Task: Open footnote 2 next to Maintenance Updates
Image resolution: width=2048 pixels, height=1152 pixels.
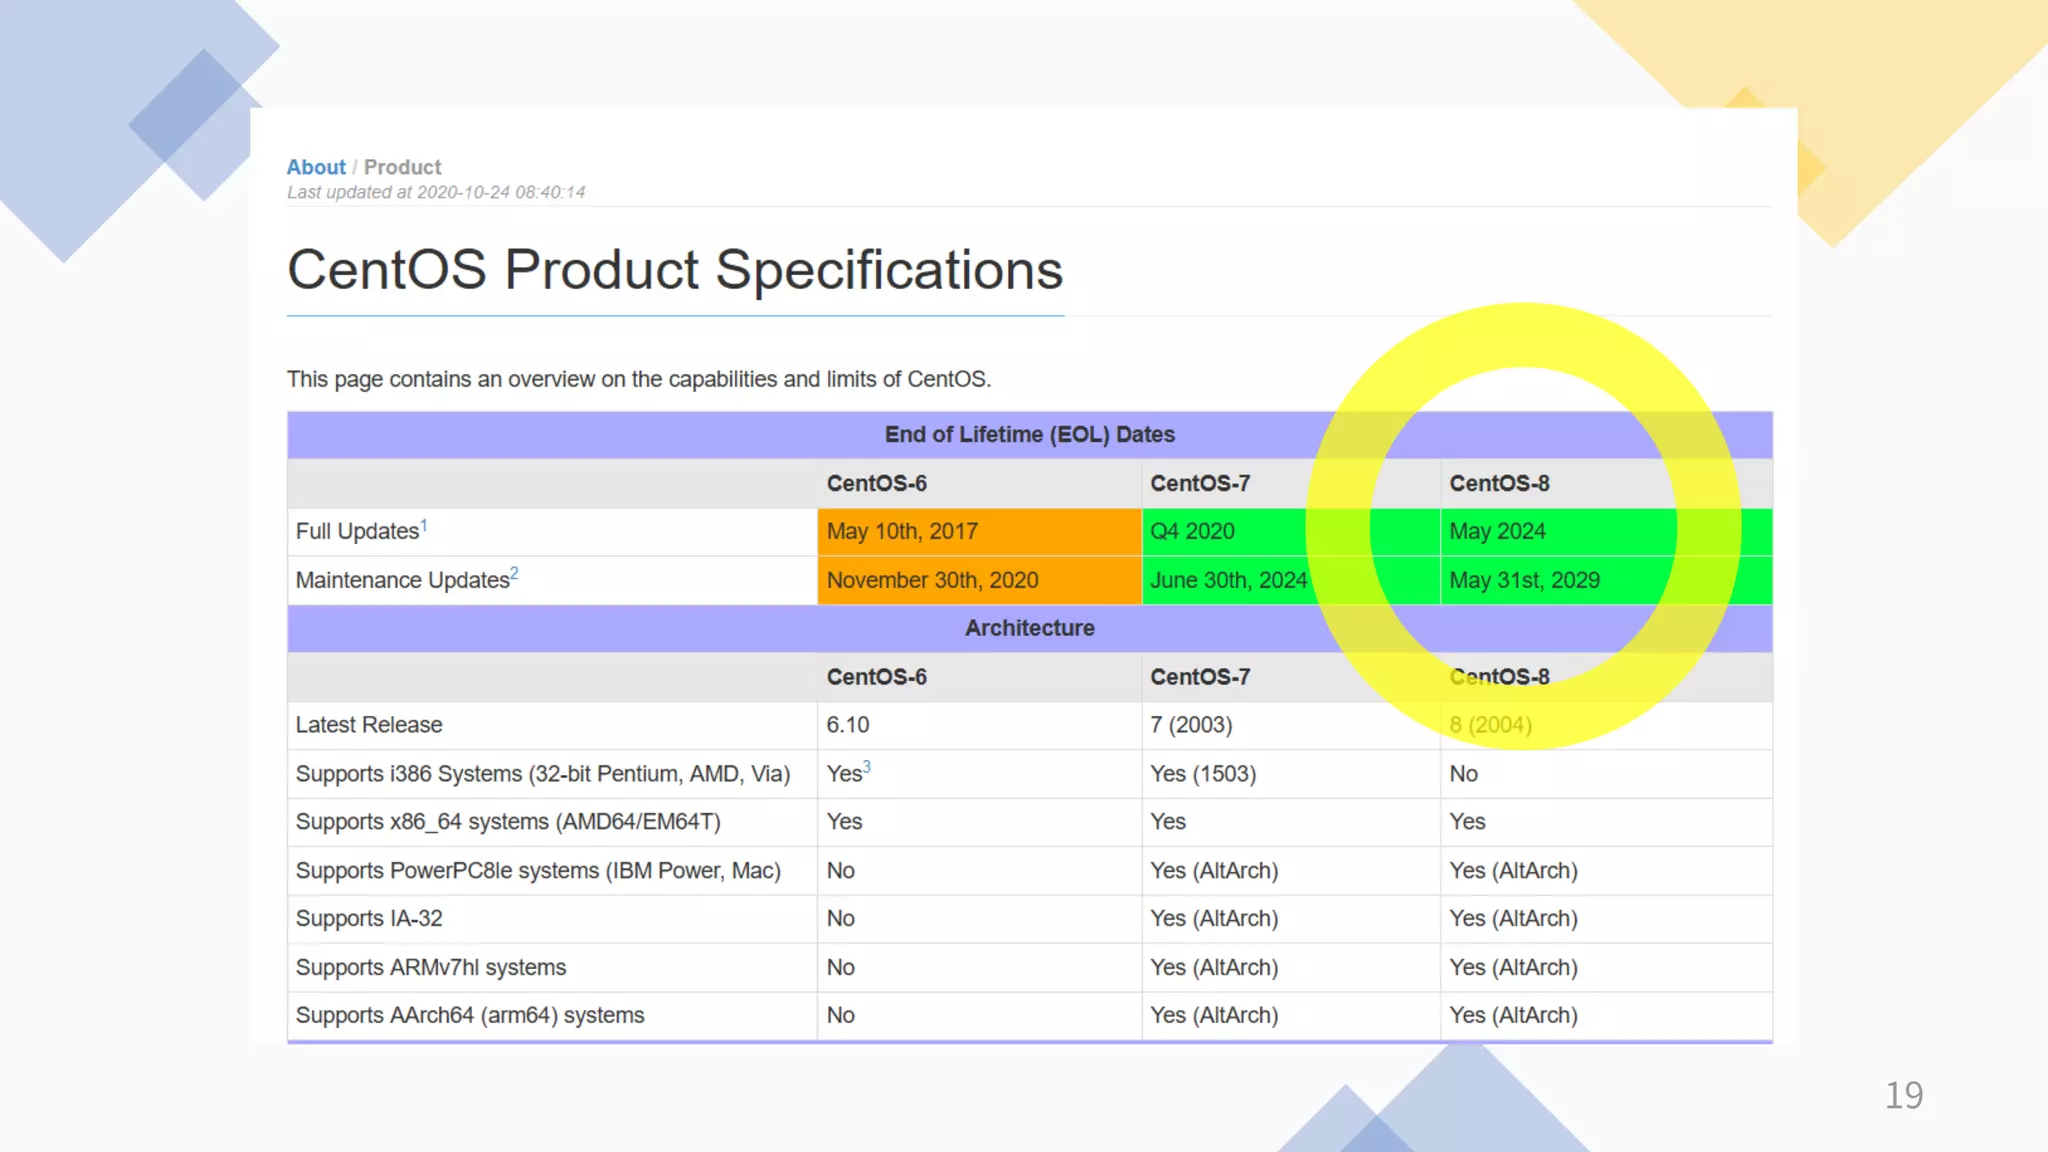Action: (x=514, y=573)
